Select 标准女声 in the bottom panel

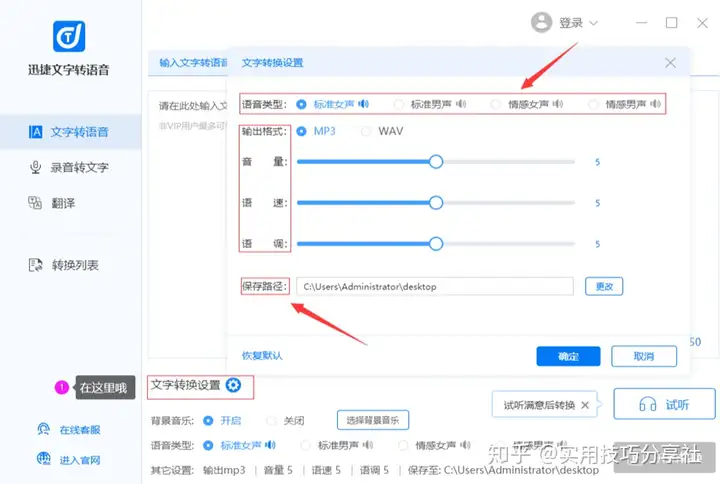click(x=208, y=445)
